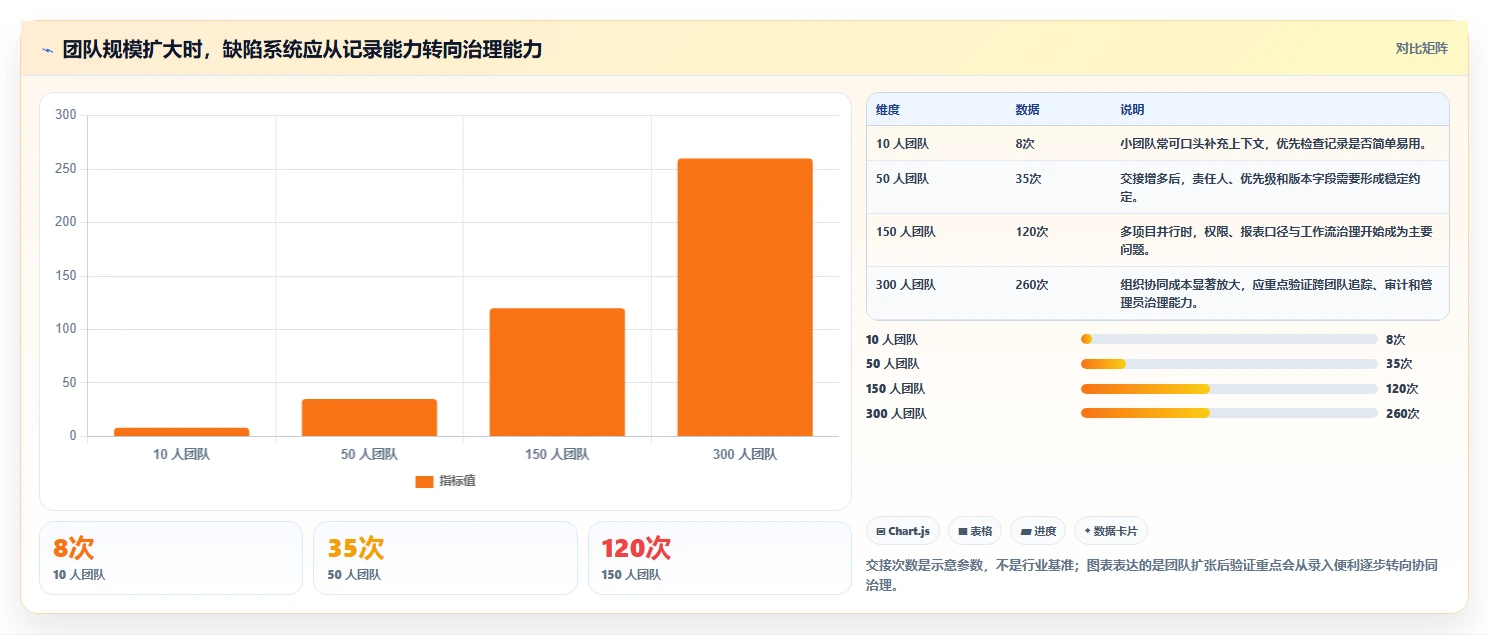Click the y-axis tick label 200
The image size is (1489, 635).
pyautogui.click(x=66, y=222)
